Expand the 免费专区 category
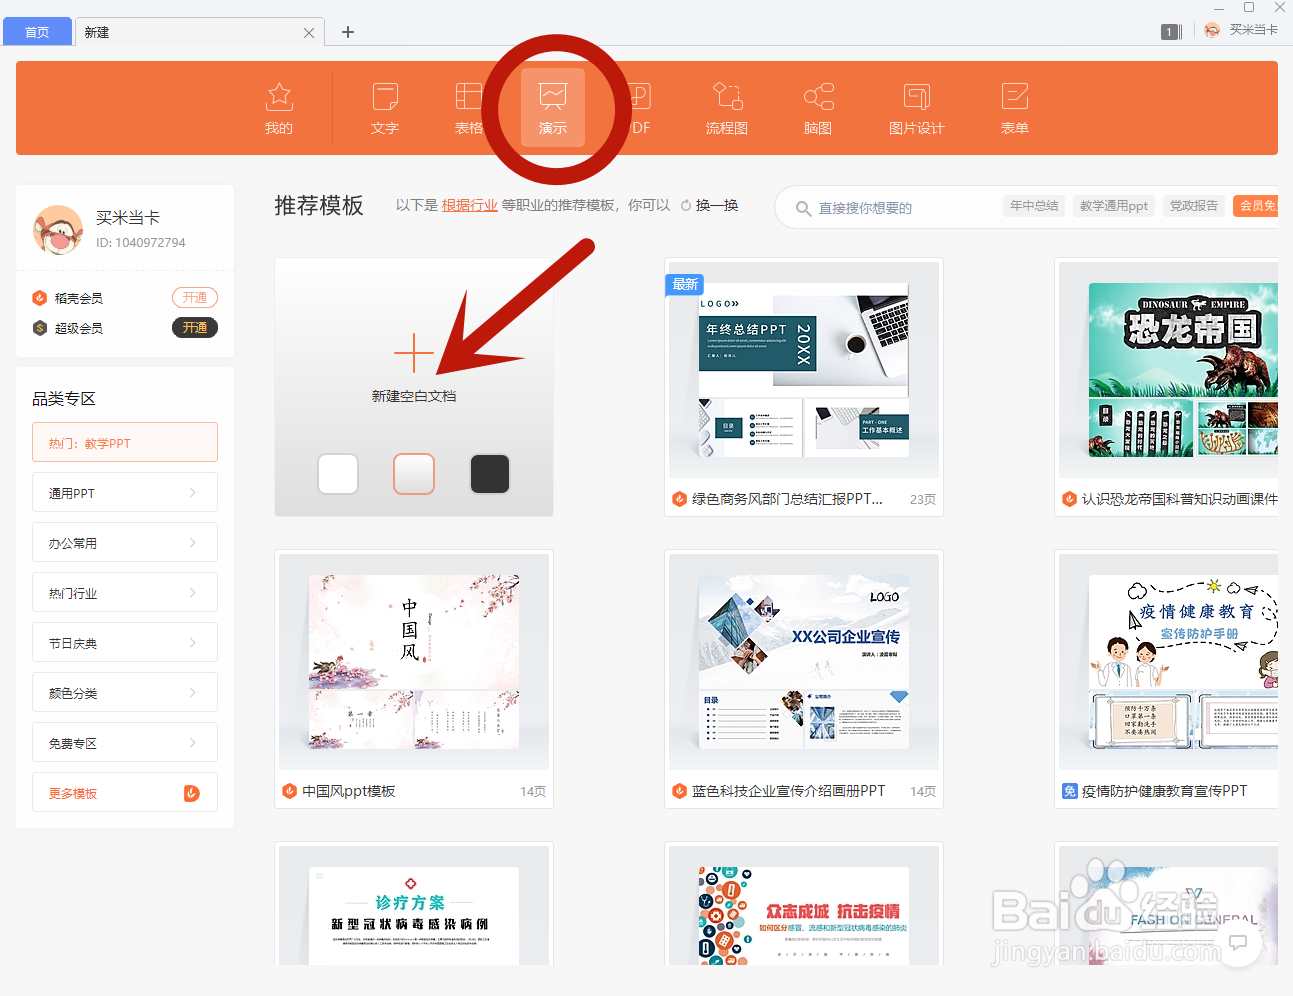The width and height of the screenshot is (1293, 996). 125,742
